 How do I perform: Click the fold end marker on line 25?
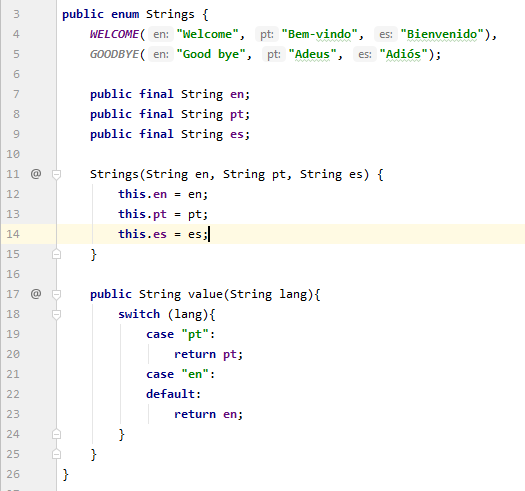[x=56, y=454]
